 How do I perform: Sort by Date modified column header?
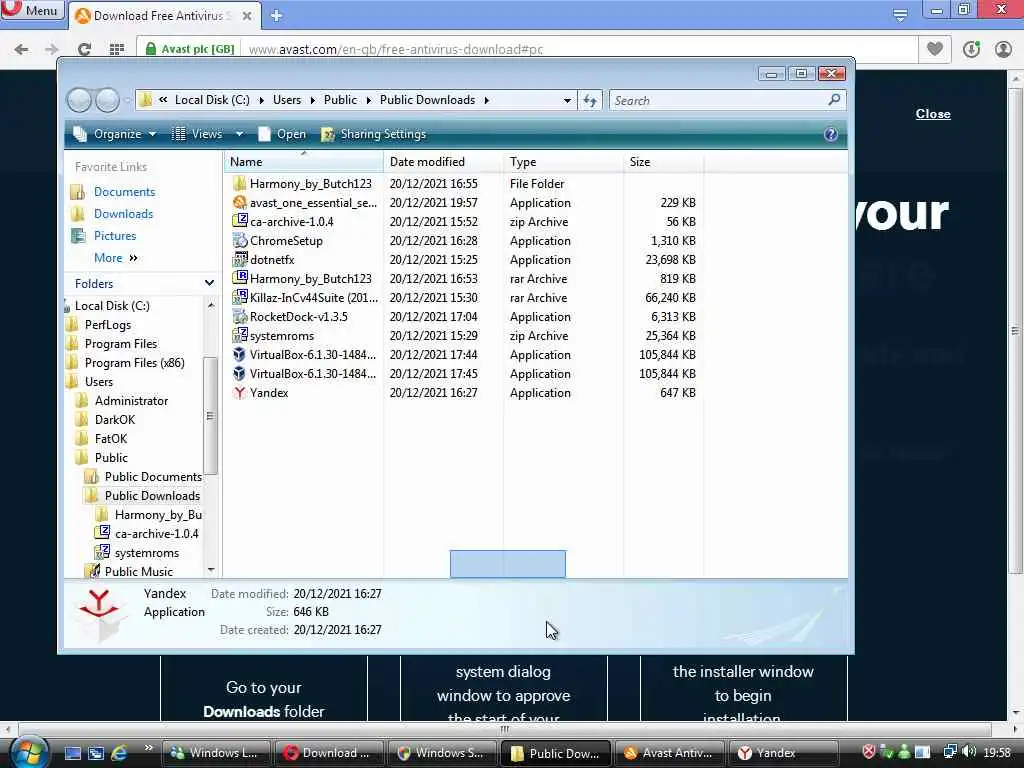click(x=443, y=161)
